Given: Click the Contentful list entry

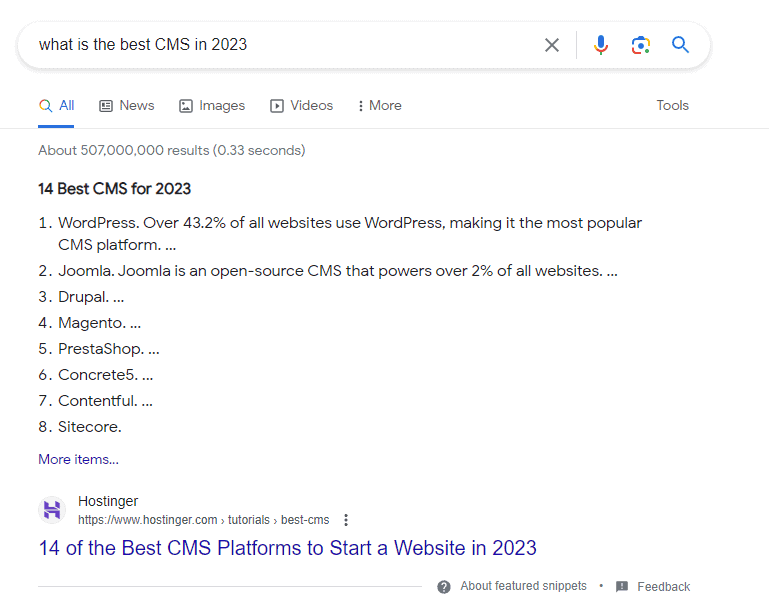Looking at the screenshot, I should (105, 401).
